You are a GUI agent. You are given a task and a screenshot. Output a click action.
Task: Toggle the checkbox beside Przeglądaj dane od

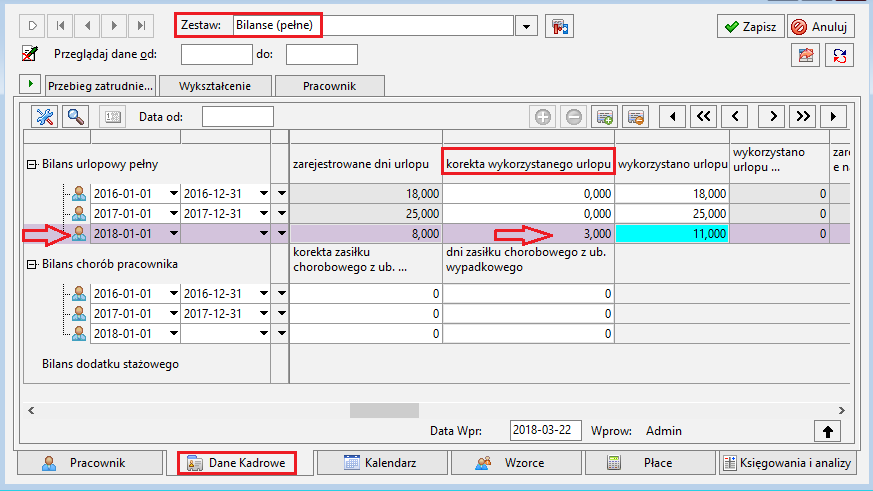coord(30,54)
